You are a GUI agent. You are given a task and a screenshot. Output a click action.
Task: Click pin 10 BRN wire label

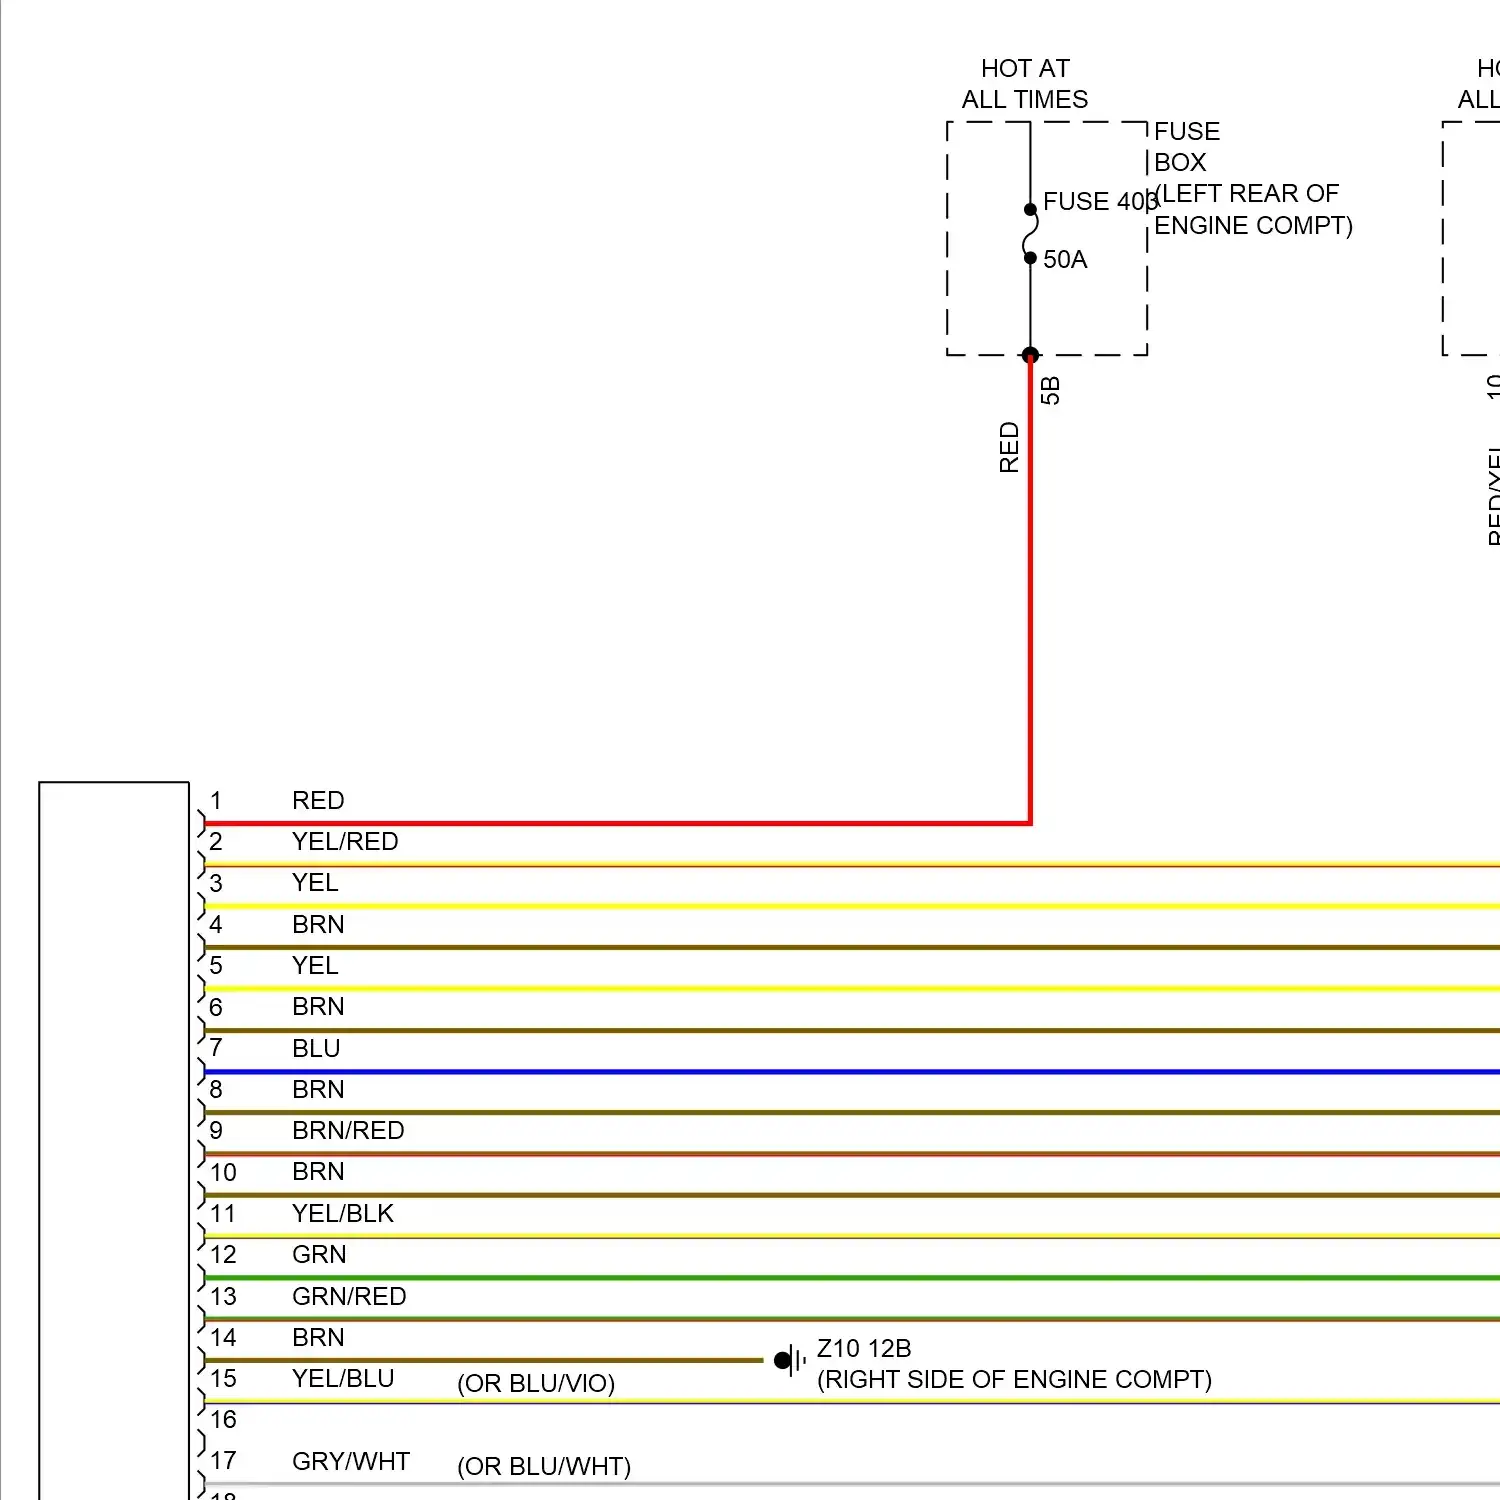(318, 1171)
